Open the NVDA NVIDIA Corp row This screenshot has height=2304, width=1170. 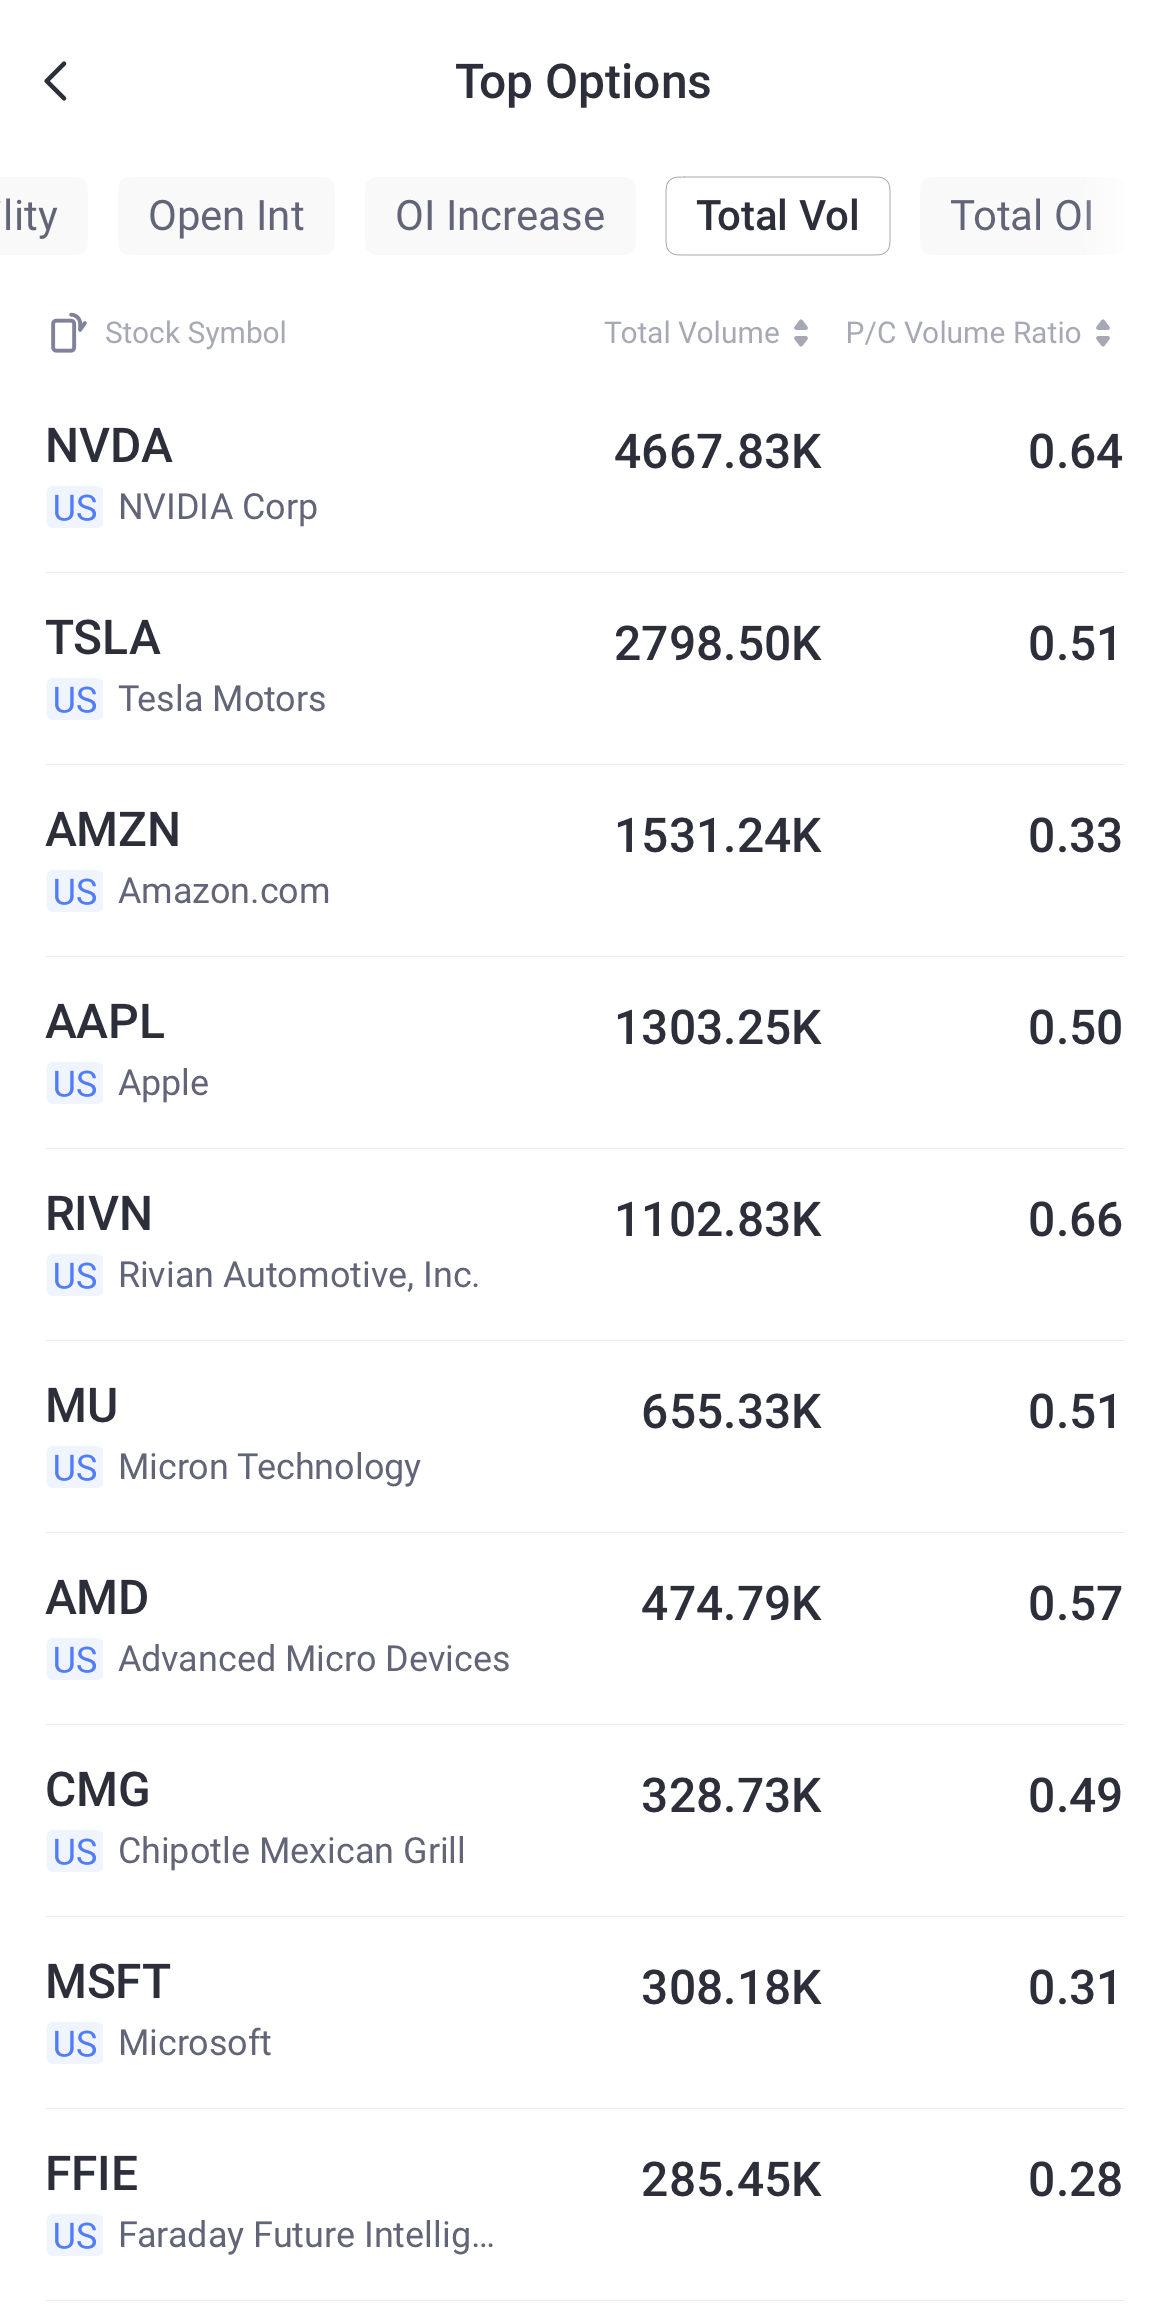click(585, 476)
